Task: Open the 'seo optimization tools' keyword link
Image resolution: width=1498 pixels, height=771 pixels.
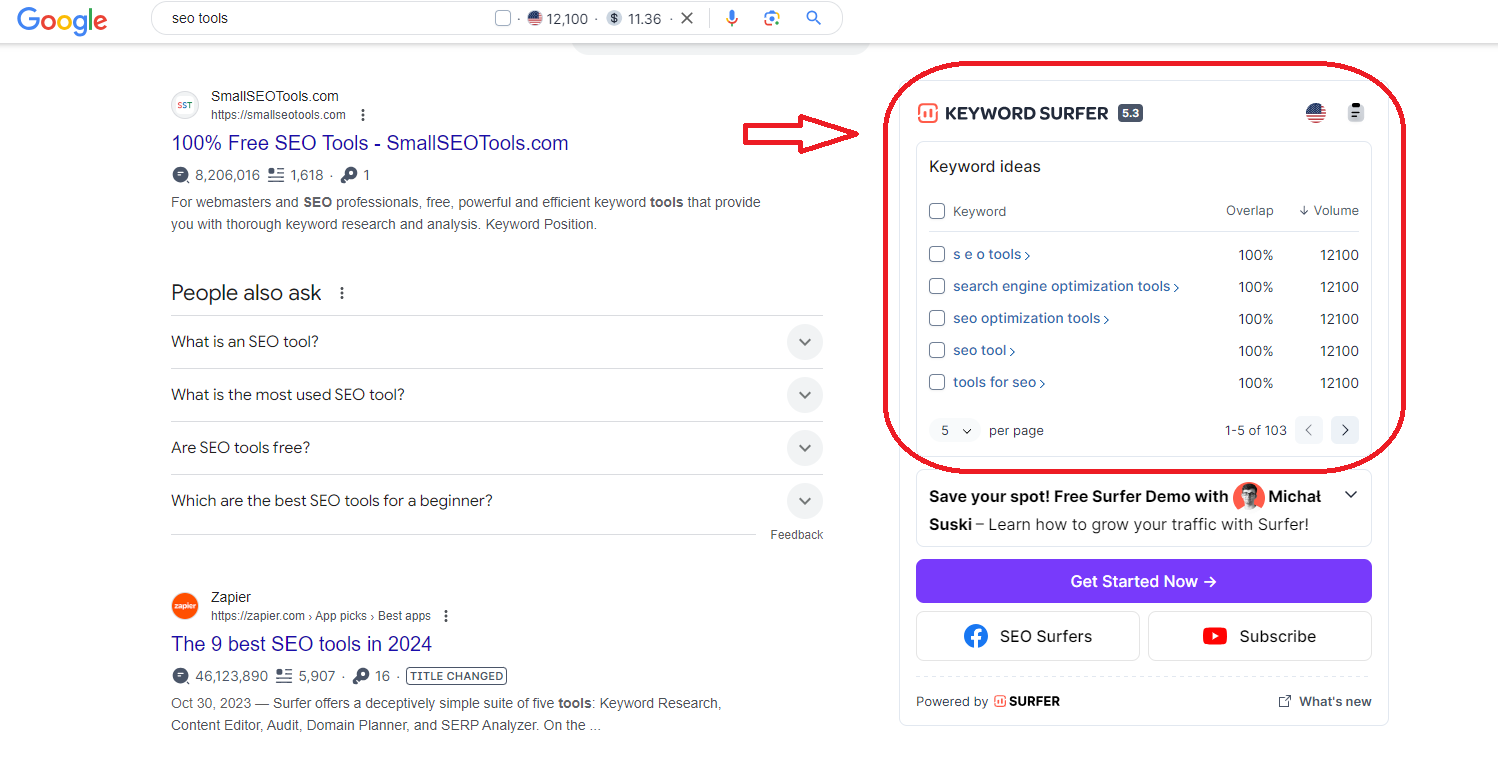Action: pyautogui.click(x=1031, y=318)
